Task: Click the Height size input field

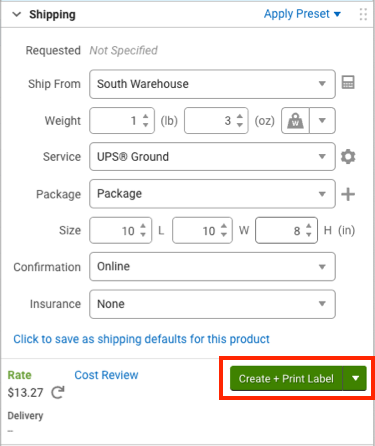Action: [x=286, y=230]
